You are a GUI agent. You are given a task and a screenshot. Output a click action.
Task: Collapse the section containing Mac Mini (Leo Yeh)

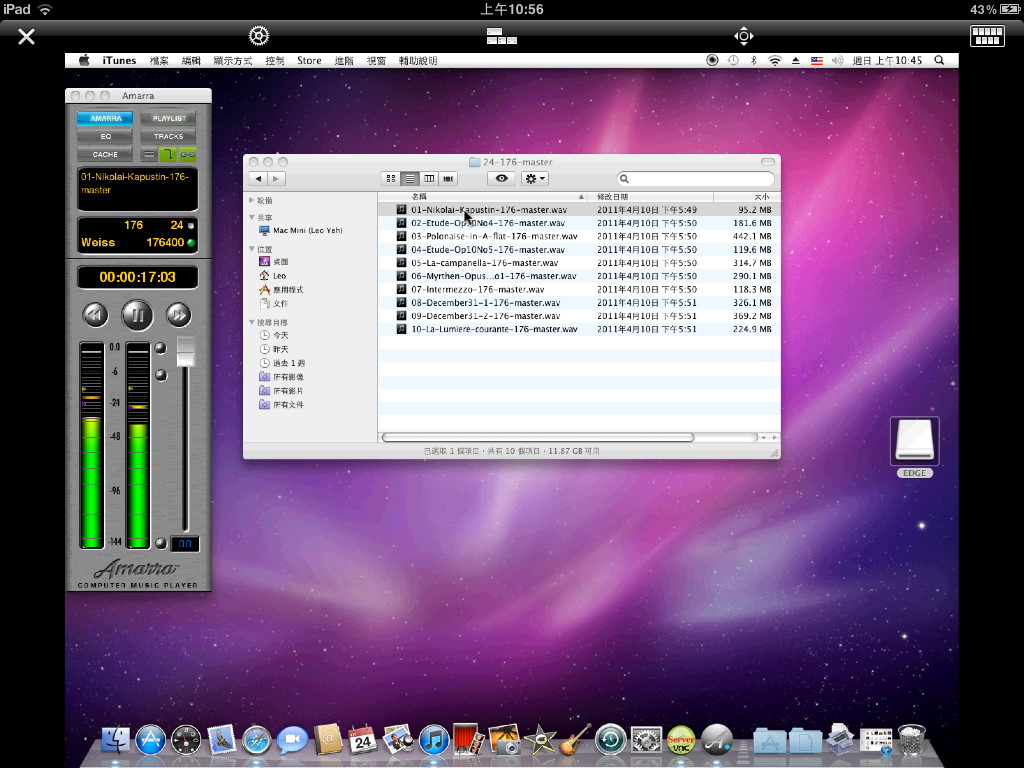tap(251, 217)
